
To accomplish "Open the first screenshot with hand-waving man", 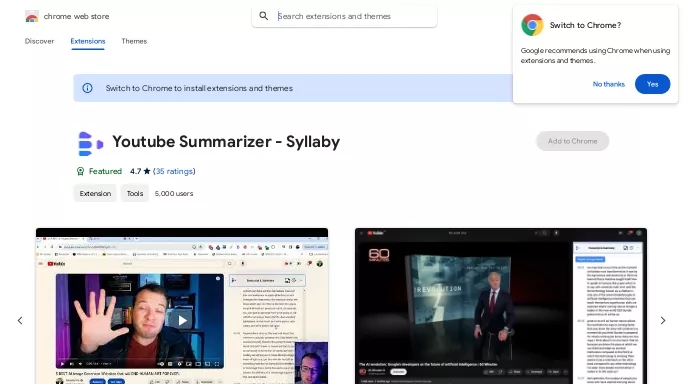I will [x=182, y=306].
